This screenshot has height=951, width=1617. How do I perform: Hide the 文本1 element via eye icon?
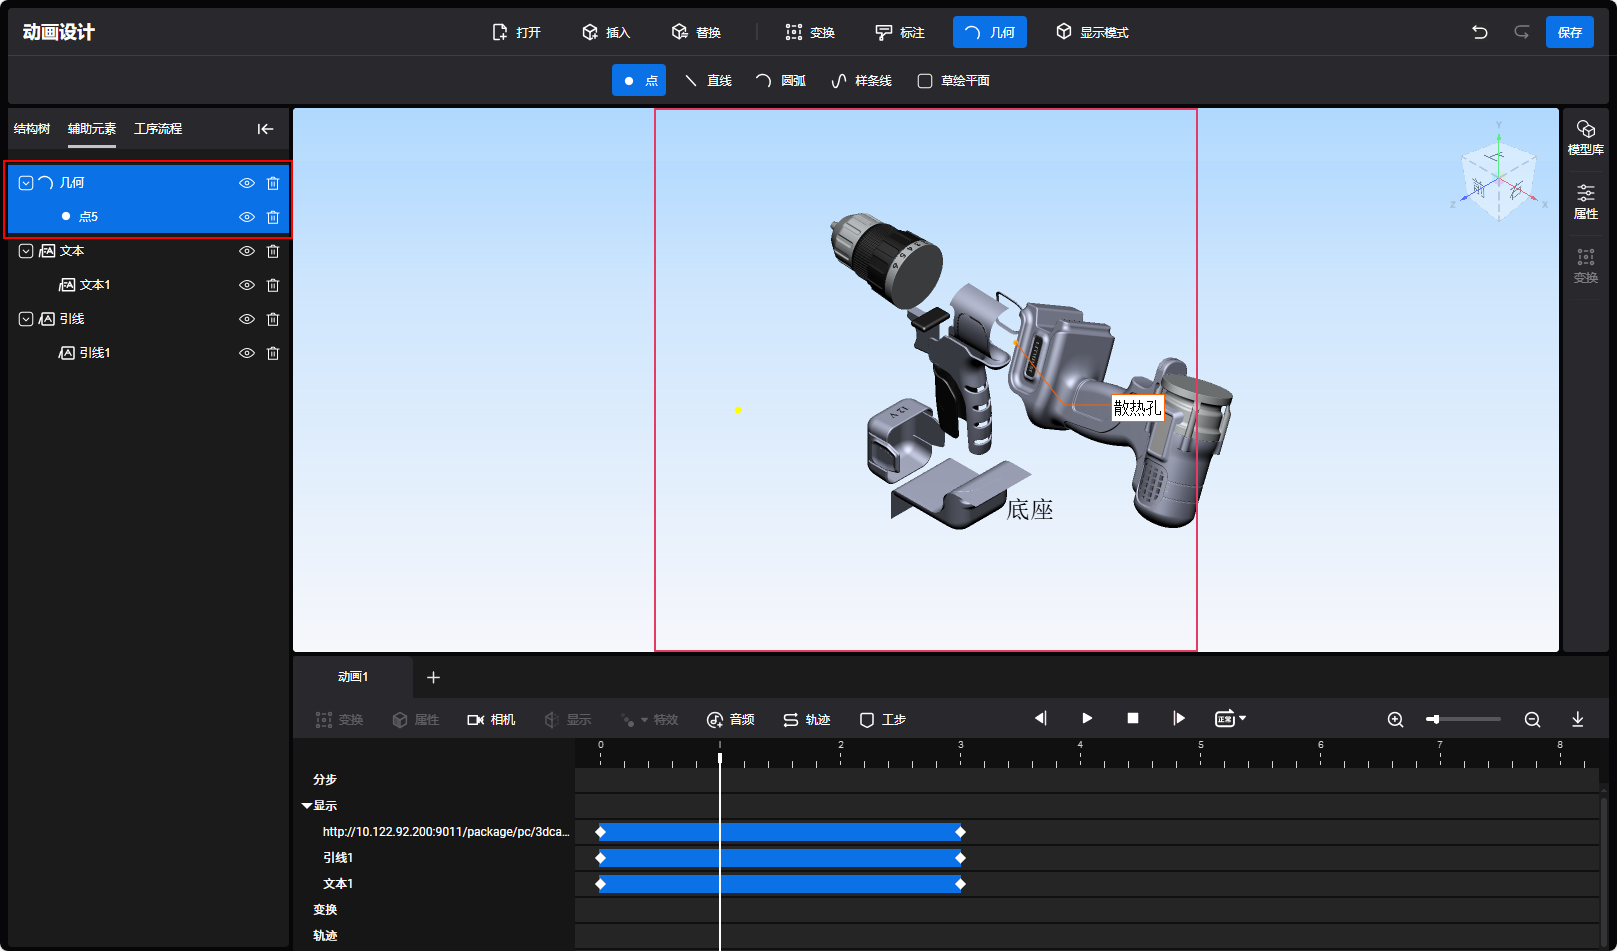pos(247,285)
